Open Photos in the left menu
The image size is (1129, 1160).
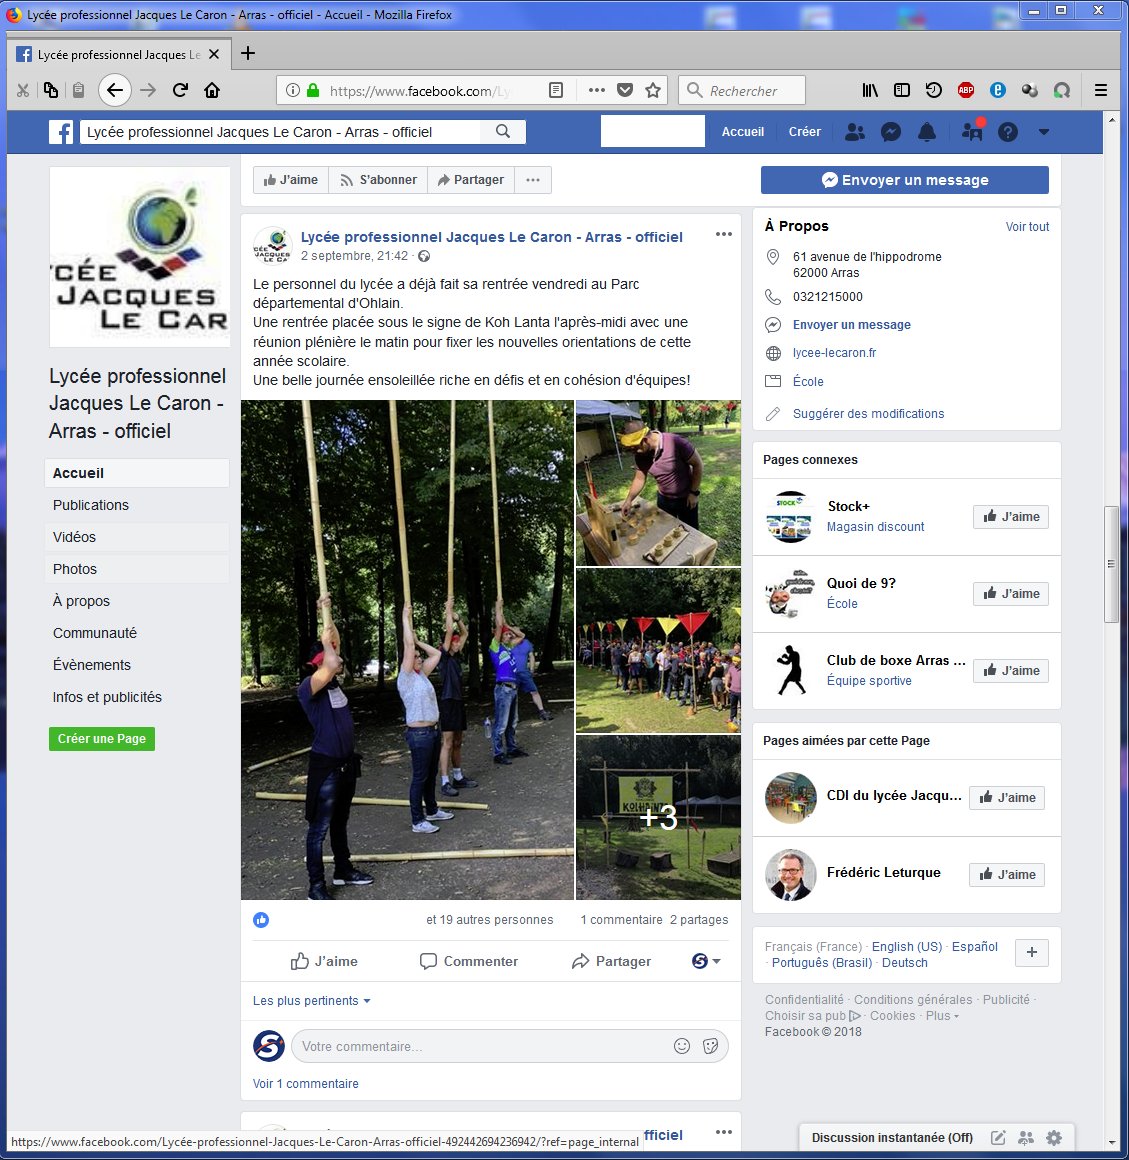(137, 569)
